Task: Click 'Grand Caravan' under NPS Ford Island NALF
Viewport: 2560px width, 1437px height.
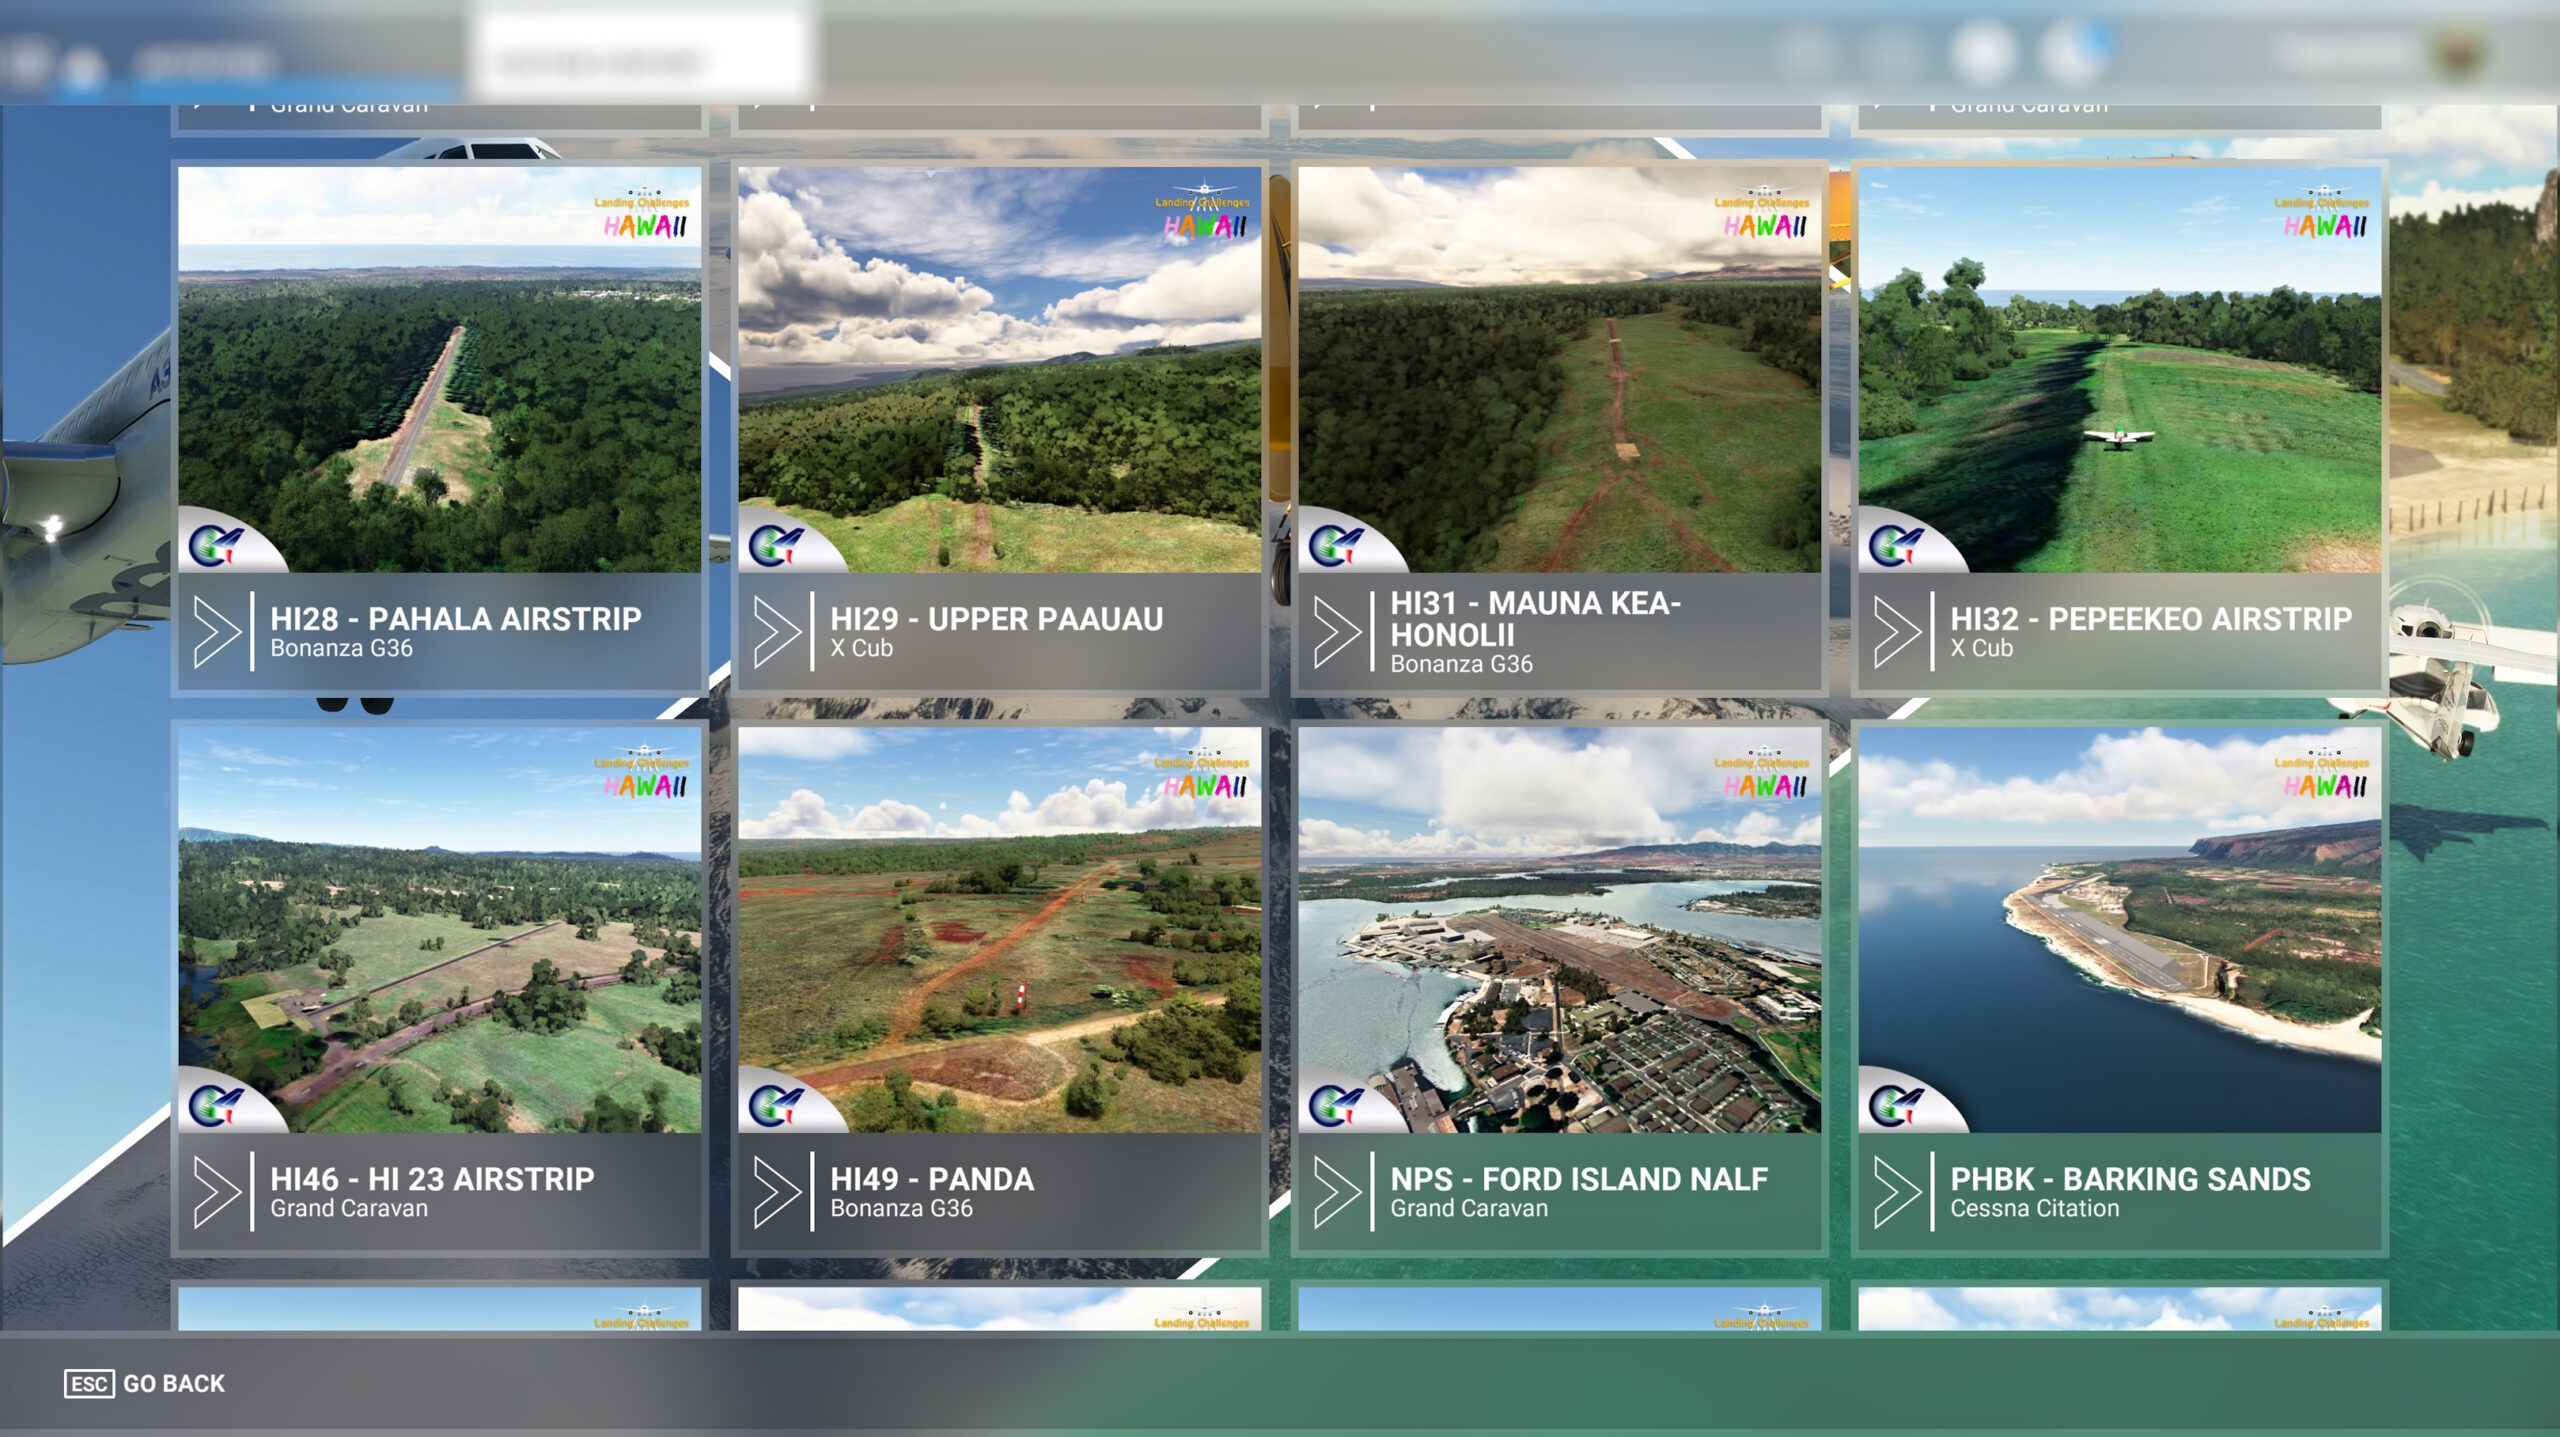Action: [1469, 1208]
